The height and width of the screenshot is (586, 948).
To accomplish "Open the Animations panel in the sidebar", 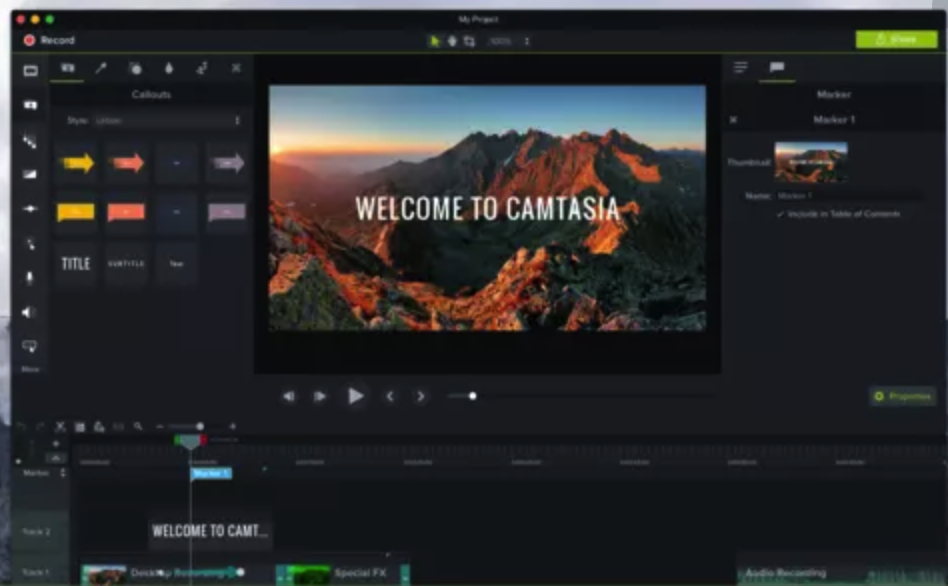I will (30, 209).
